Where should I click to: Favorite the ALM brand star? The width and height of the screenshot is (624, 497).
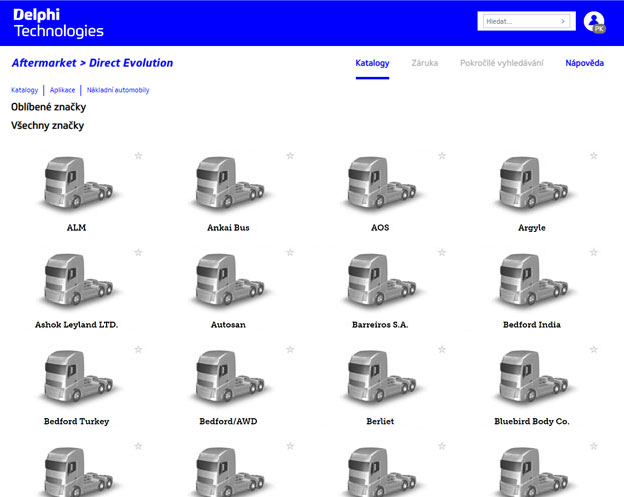(x=138, y=156)
